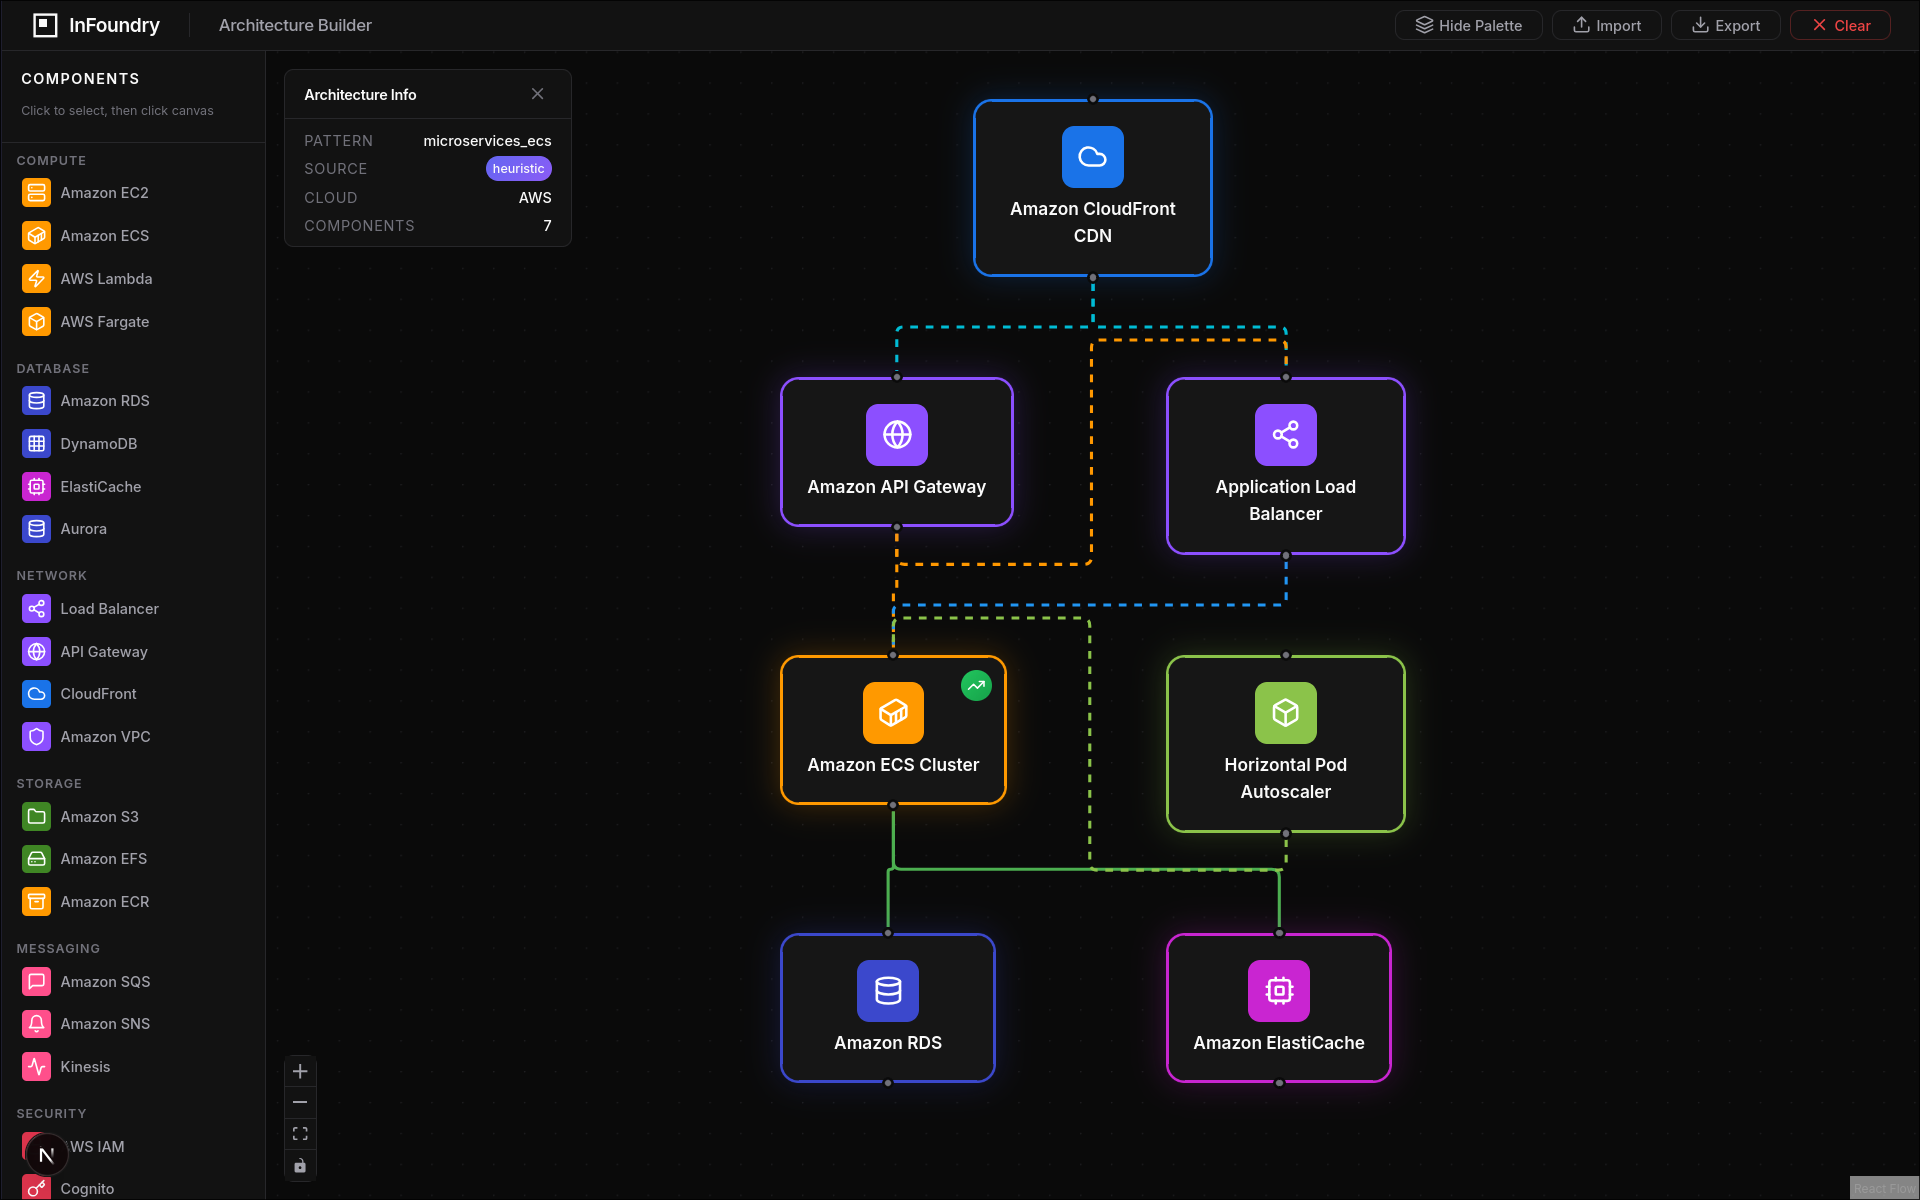The height and width of the screenshot is (1200, 1920).
Task: Zoom in on the canvas
Action: [300, 1072]
